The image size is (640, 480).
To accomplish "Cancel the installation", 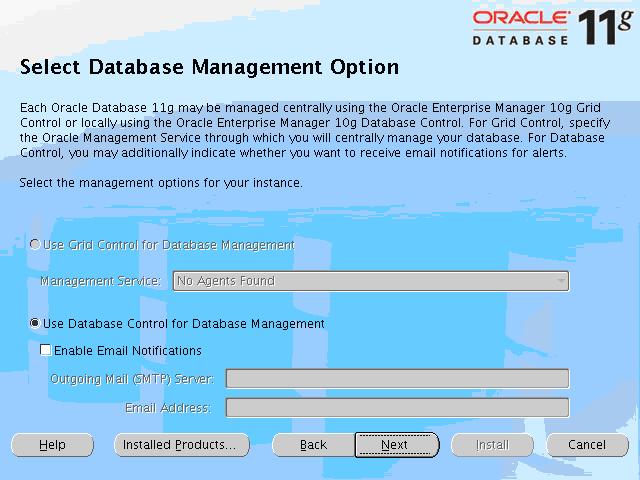I will pos(587,444).
